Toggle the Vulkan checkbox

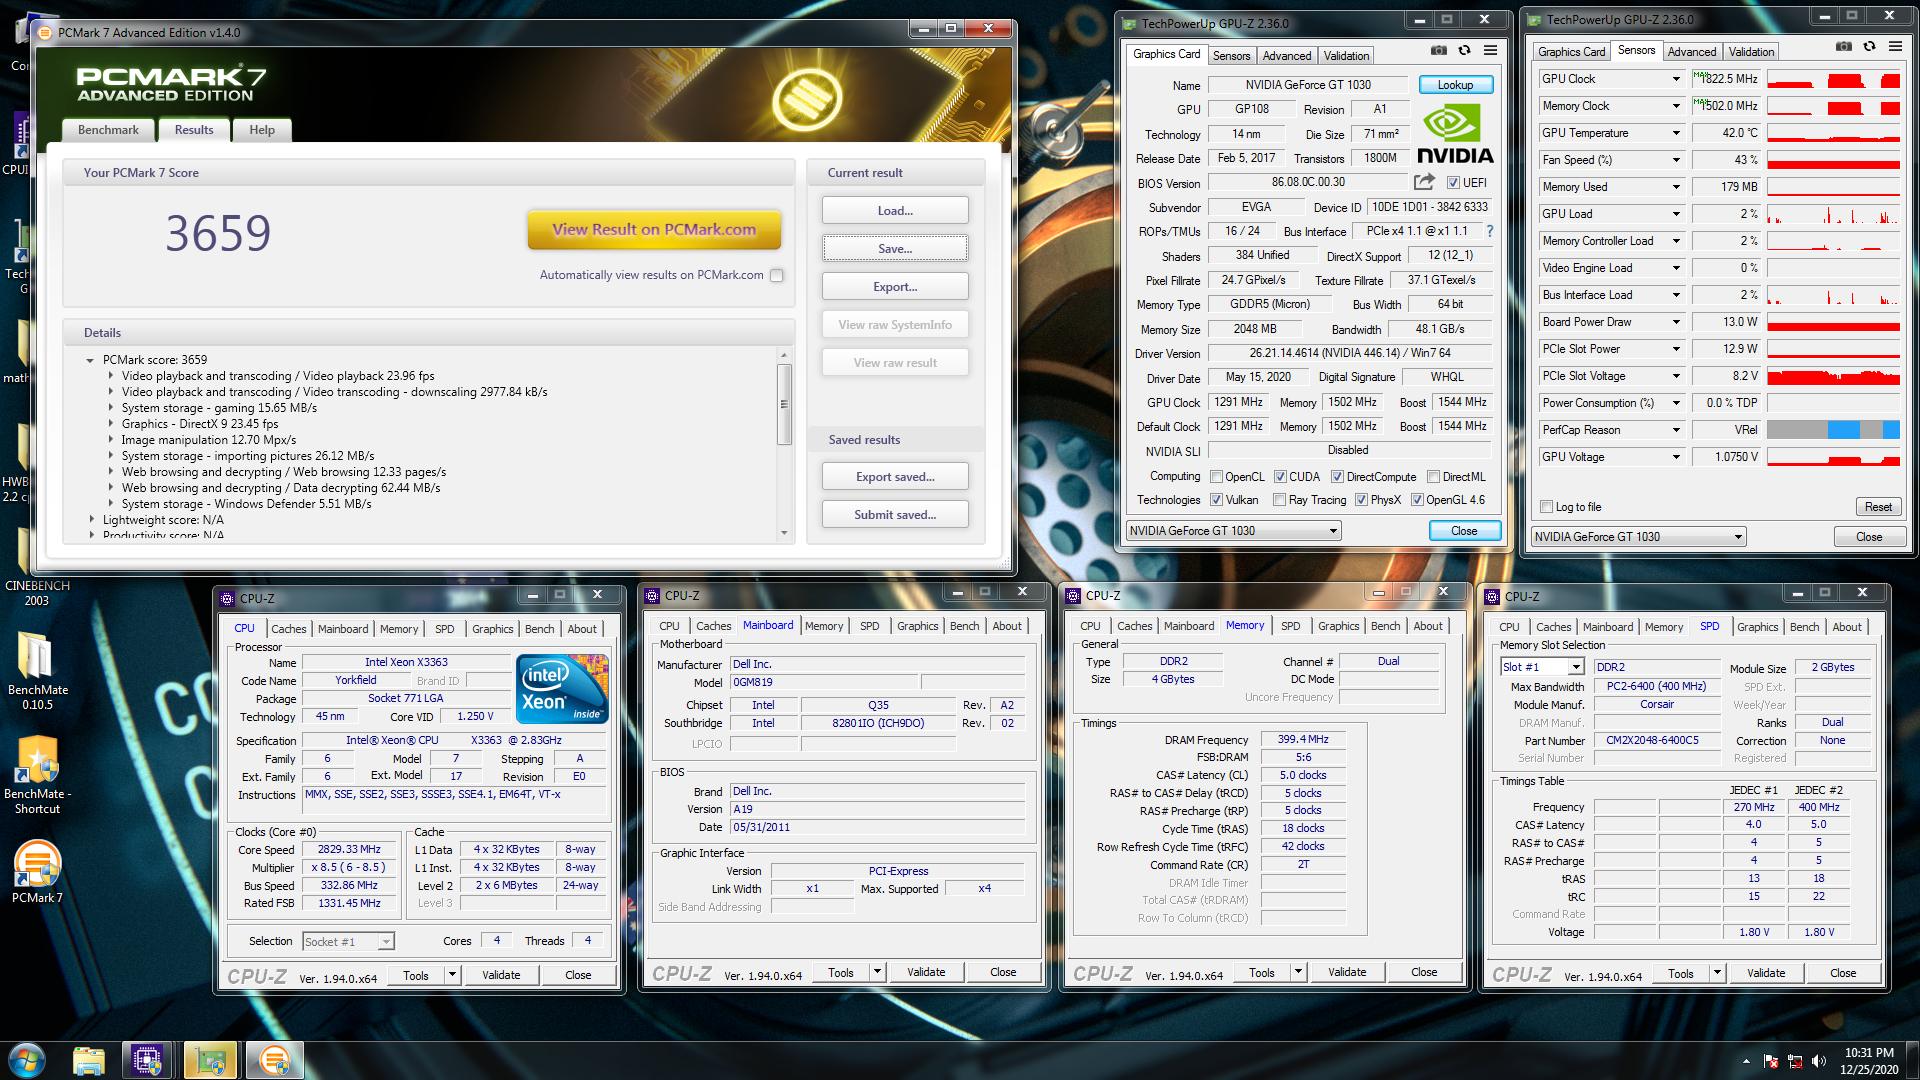1216,500
